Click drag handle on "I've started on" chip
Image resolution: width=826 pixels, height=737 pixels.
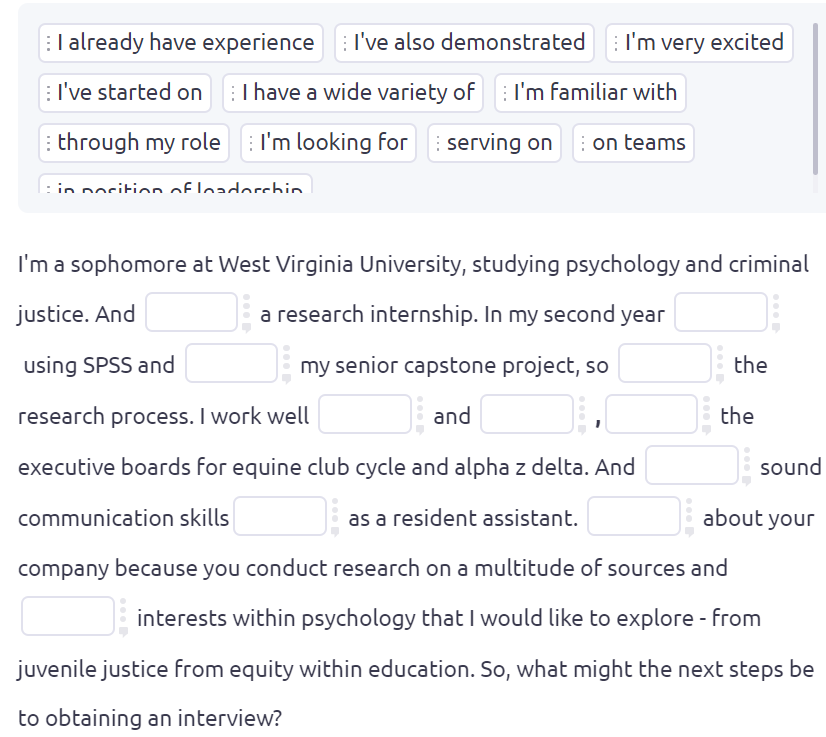[48, 93]
